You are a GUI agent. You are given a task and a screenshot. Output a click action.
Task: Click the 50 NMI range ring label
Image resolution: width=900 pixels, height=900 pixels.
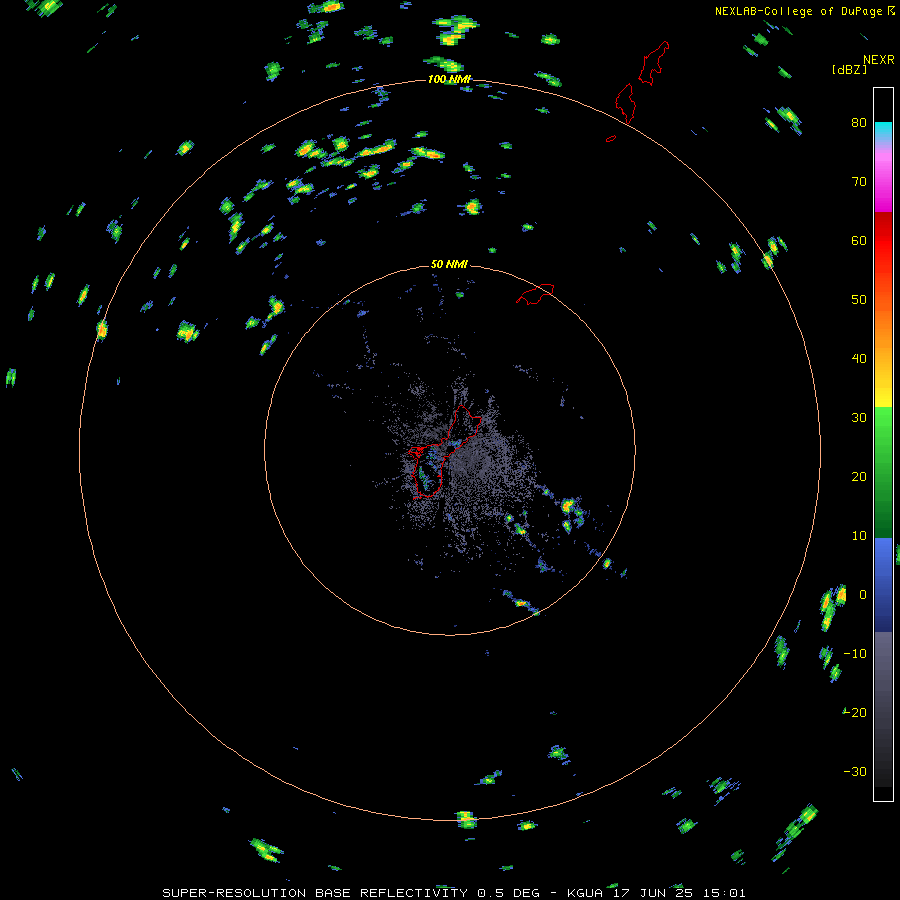pos(449,265)
